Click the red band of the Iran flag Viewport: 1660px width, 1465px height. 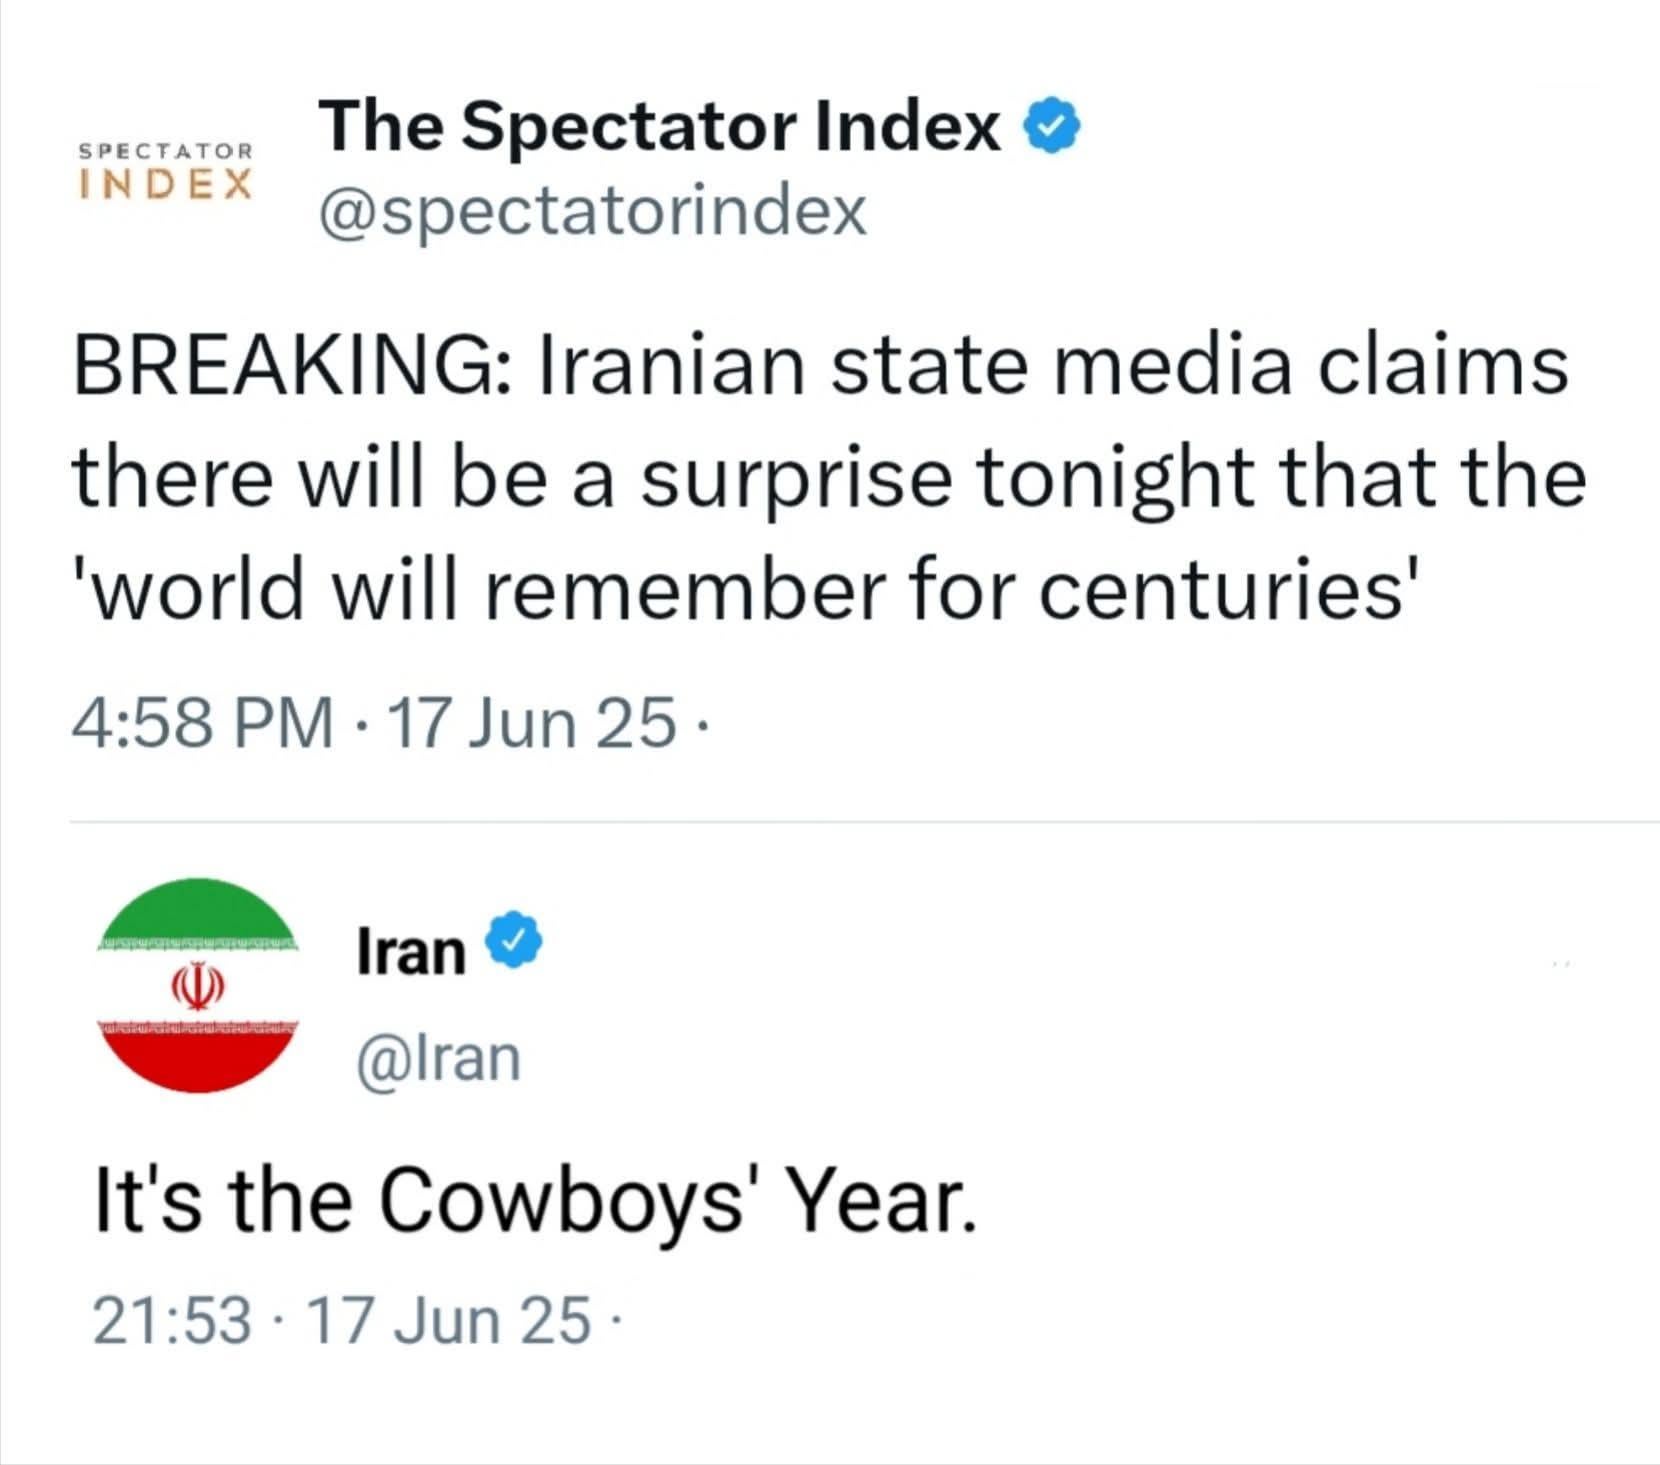point(198,1058)
